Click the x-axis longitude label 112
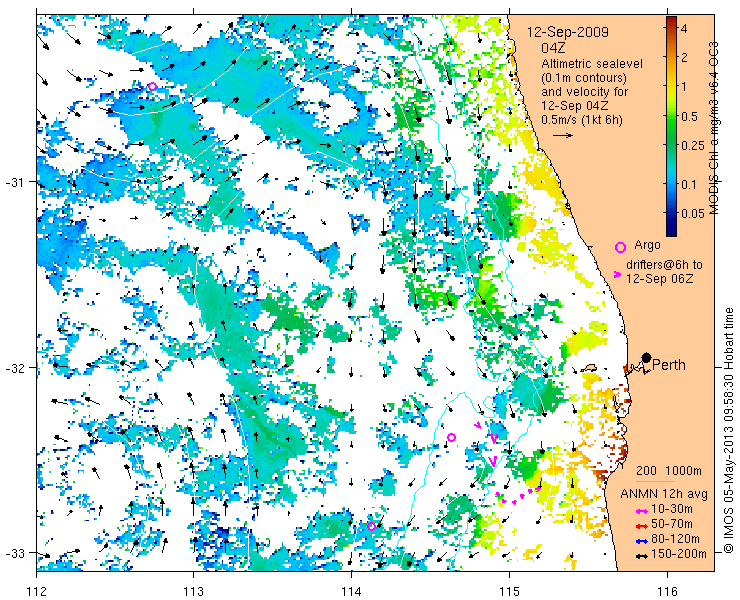Viewport: 740px width, 600px height. point(36,591)
